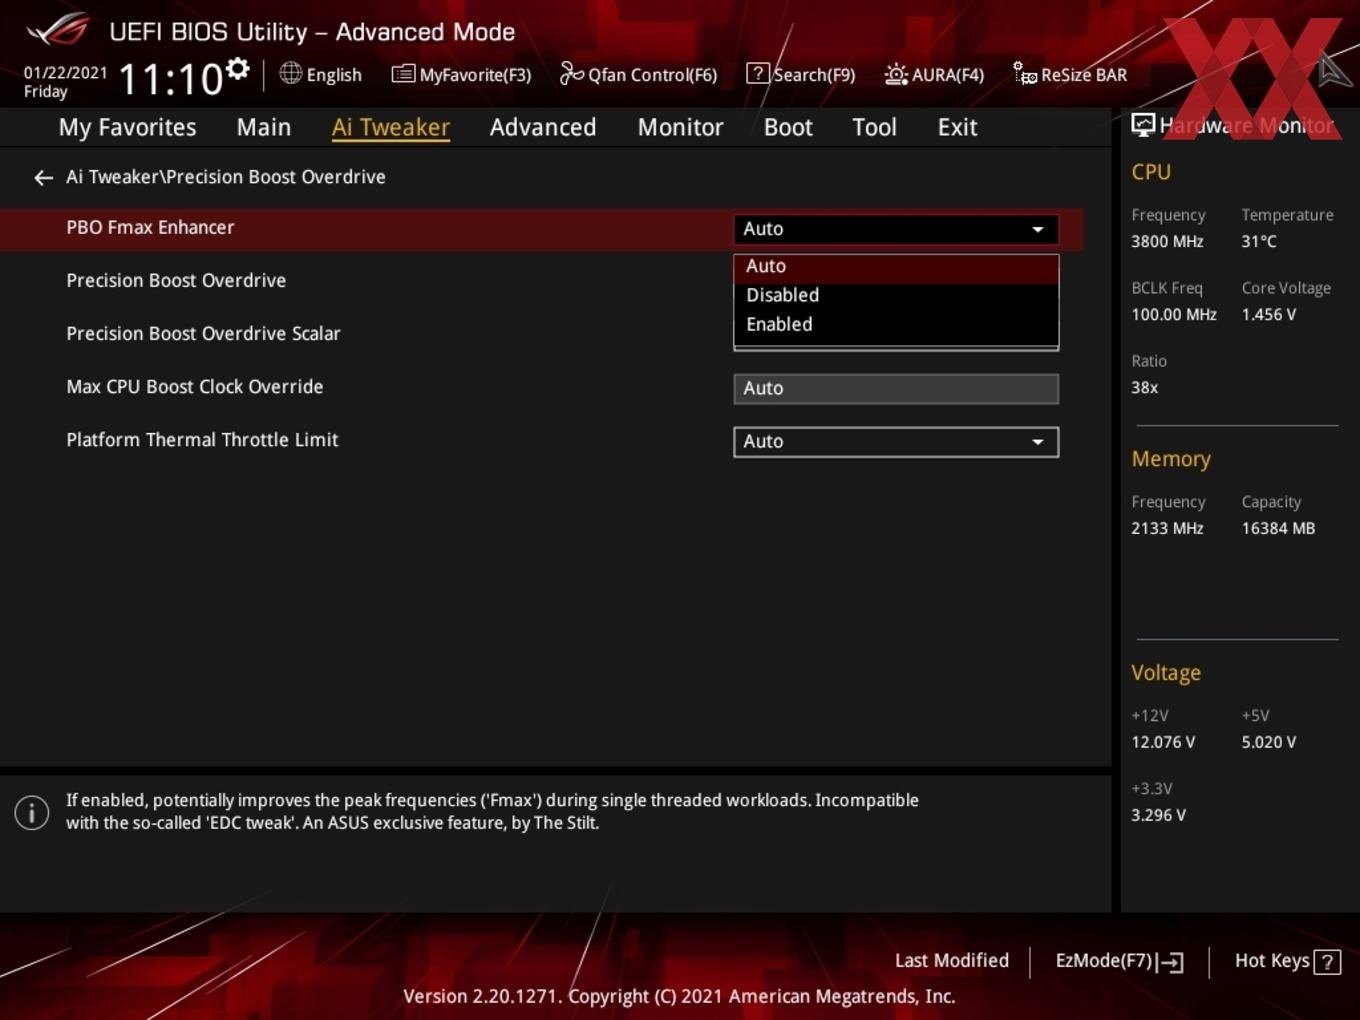Select Max CPU Boost Clock Override label
The height and width of the screenshot is (1020, 1360).
pyautogui.click(x=195, y=387)
